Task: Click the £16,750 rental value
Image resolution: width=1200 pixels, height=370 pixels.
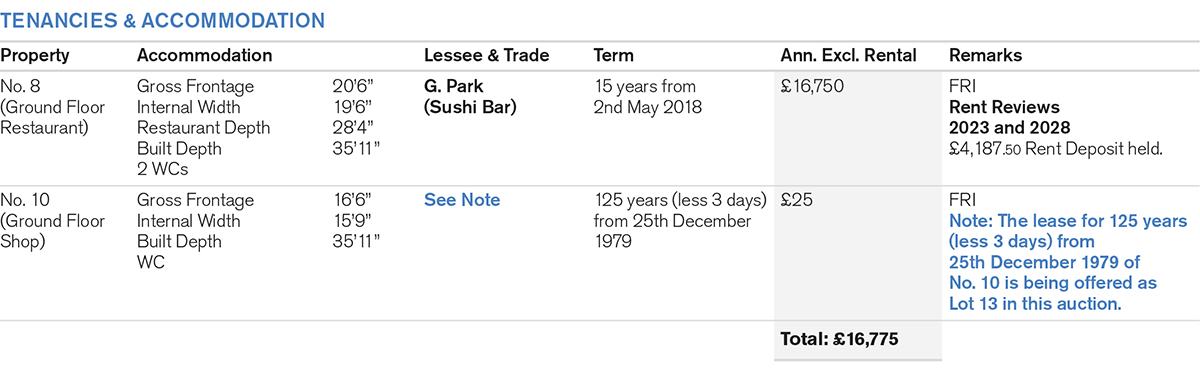Action: tap(812, 87)
